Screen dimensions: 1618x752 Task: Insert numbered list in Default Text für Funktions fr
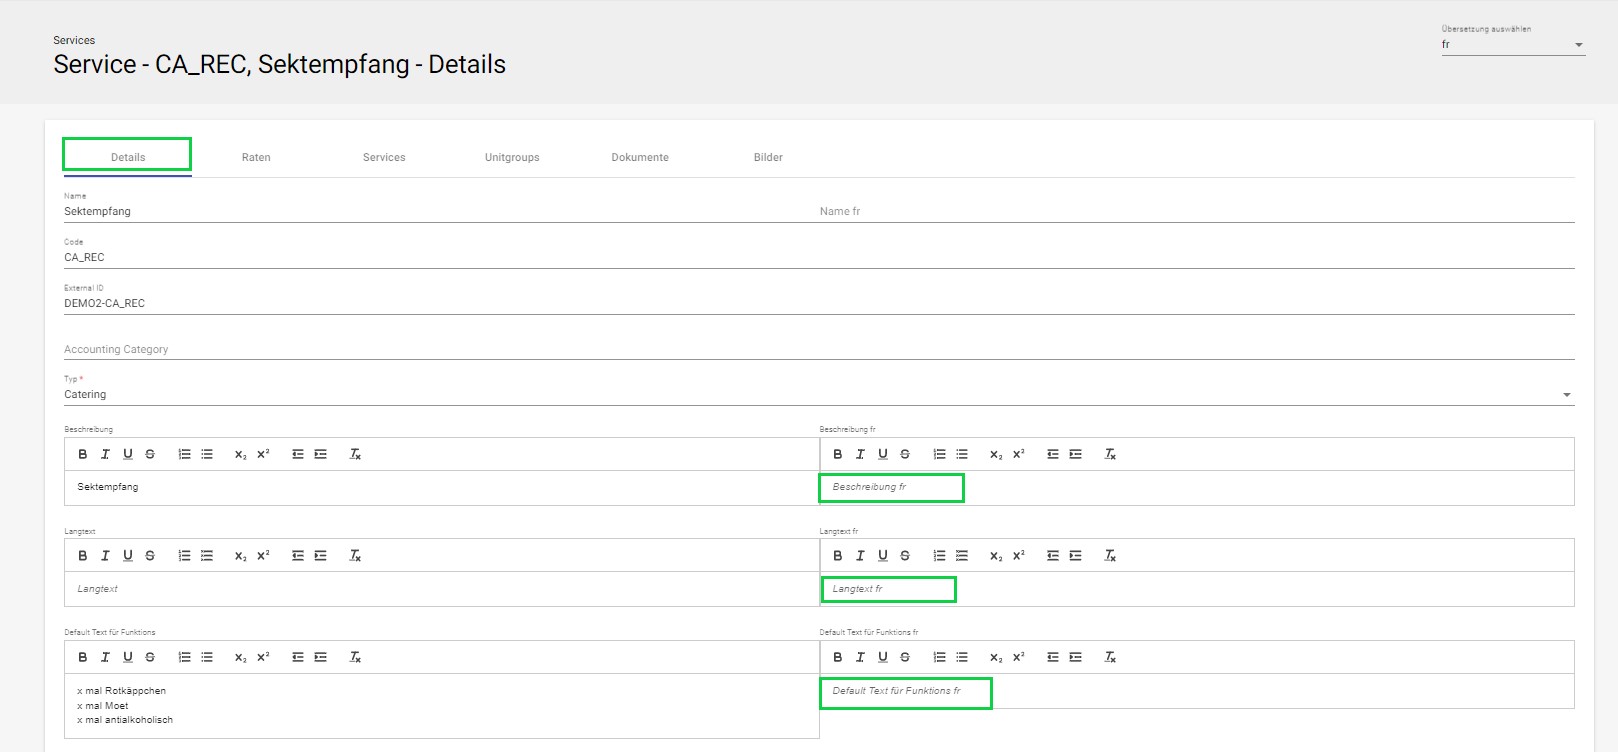[x=939, y=657]
